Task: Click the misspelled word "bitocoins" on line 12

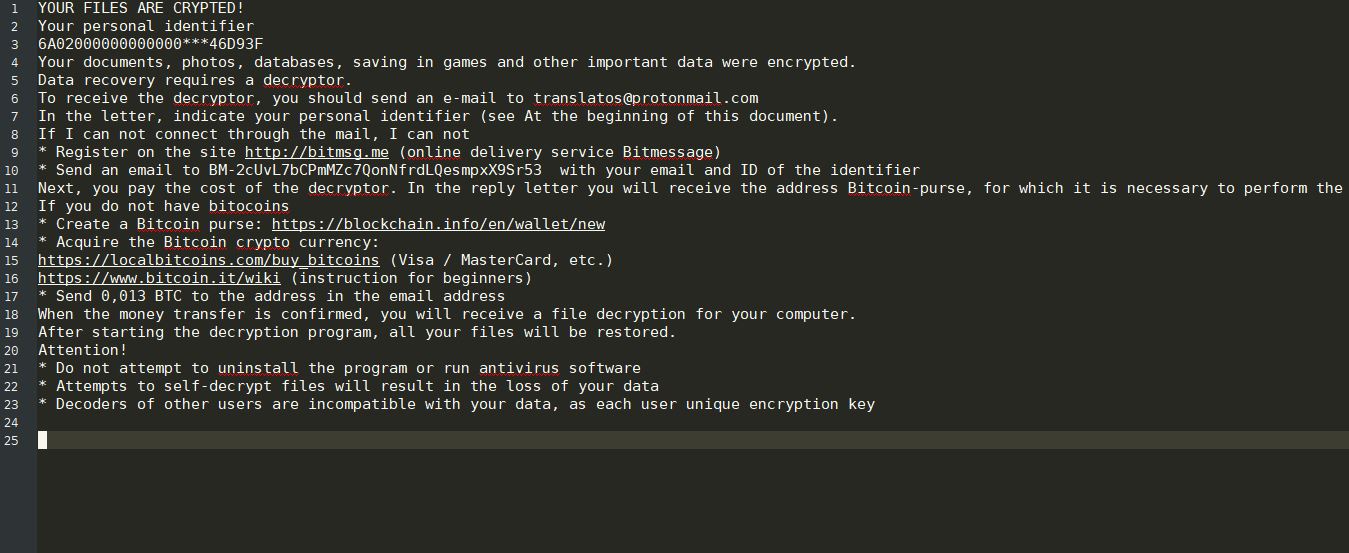Action: [248, 206]
